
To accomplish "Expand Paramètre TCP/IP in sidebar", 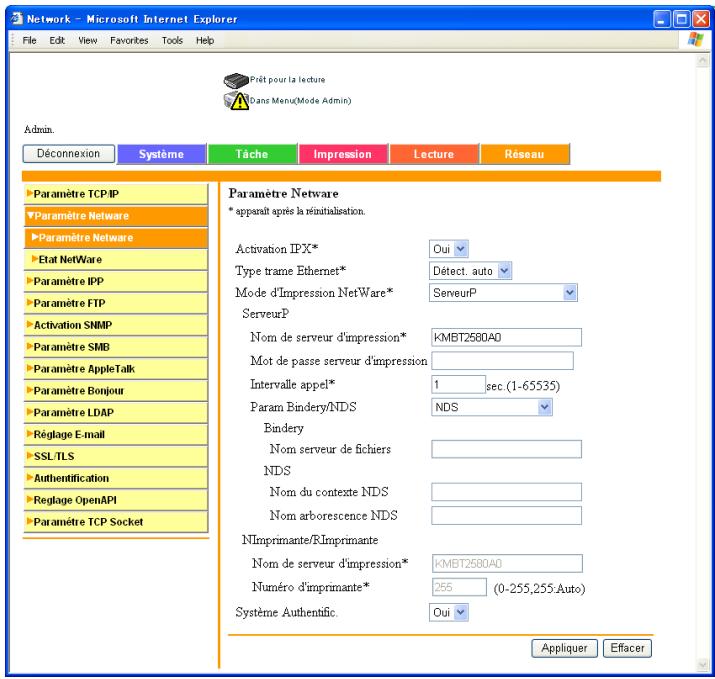I will coord(116,194).
